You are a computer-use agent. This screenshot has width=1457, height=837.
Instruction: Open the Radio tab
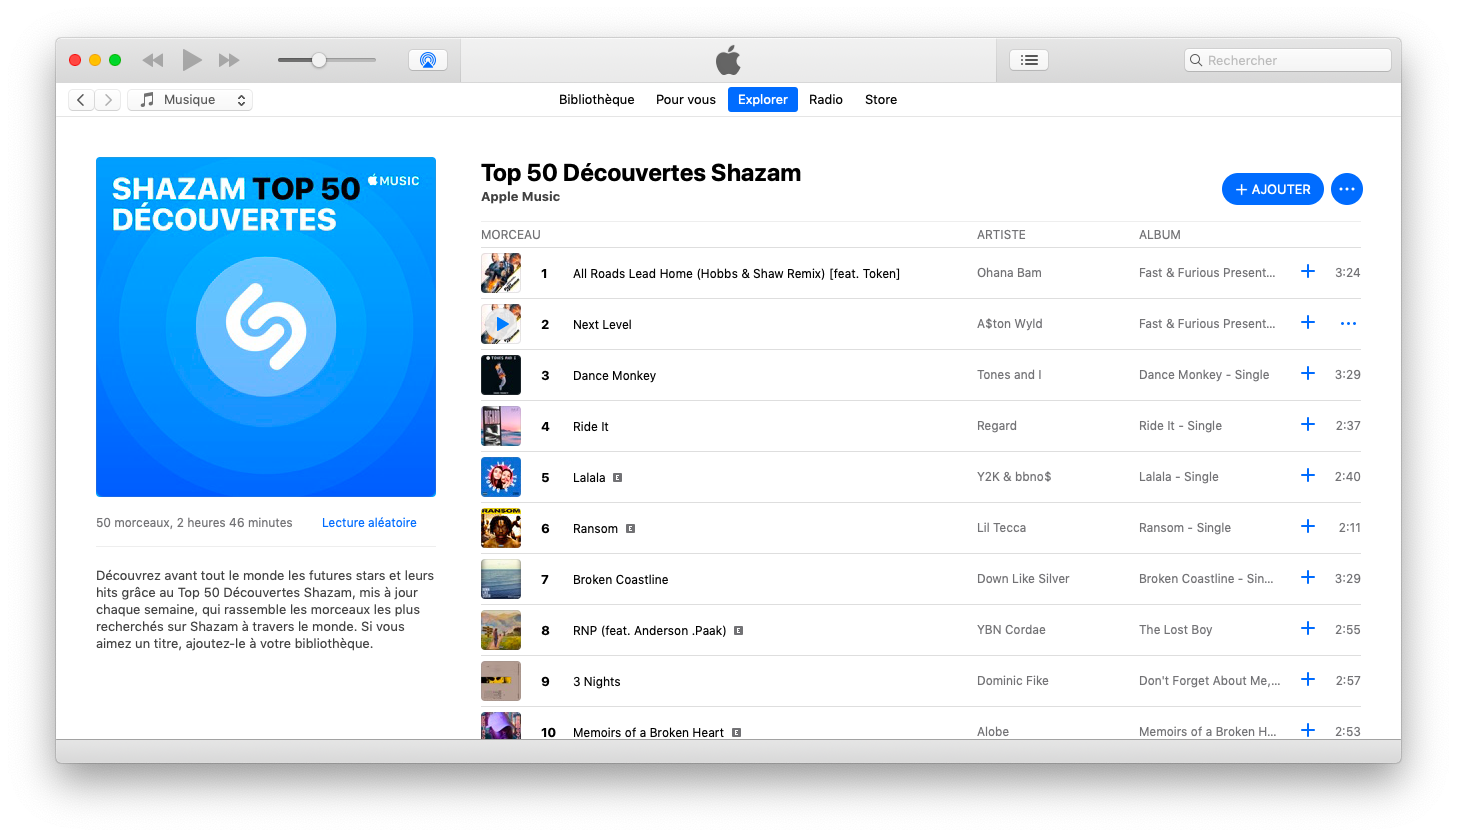[826, 100]
